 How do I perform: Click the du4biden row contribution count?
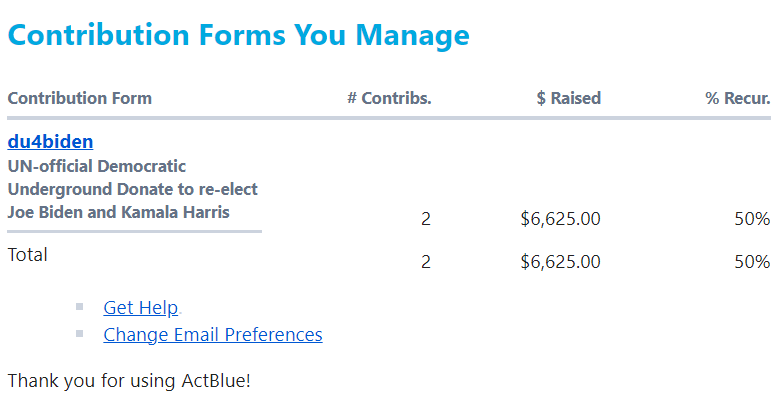[426, 219]
